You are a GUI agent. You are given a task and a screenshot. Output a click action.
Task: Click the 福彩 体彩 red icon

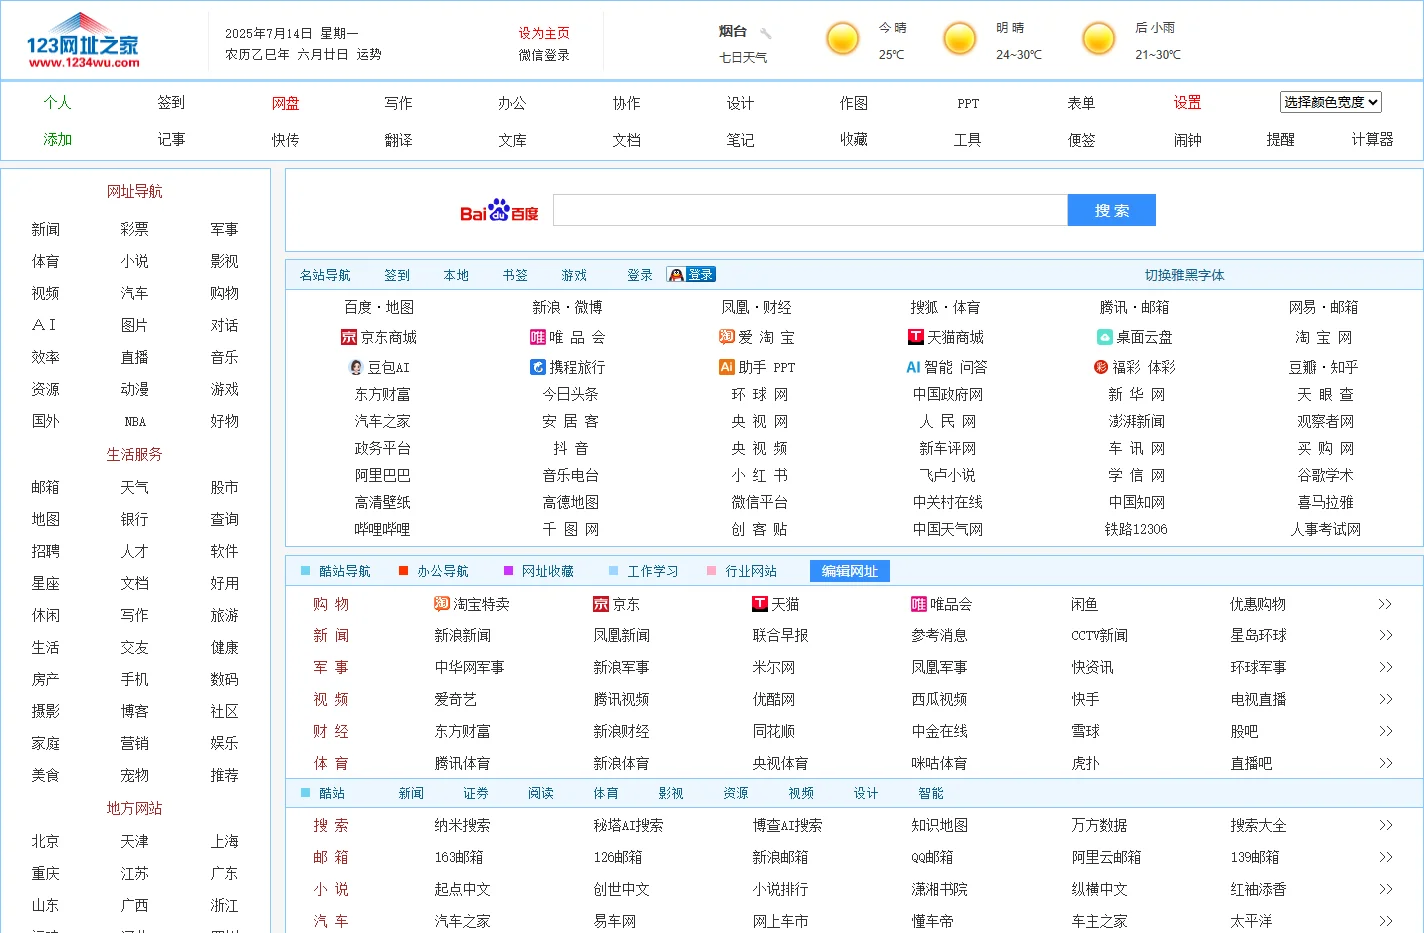(1101, 367)
